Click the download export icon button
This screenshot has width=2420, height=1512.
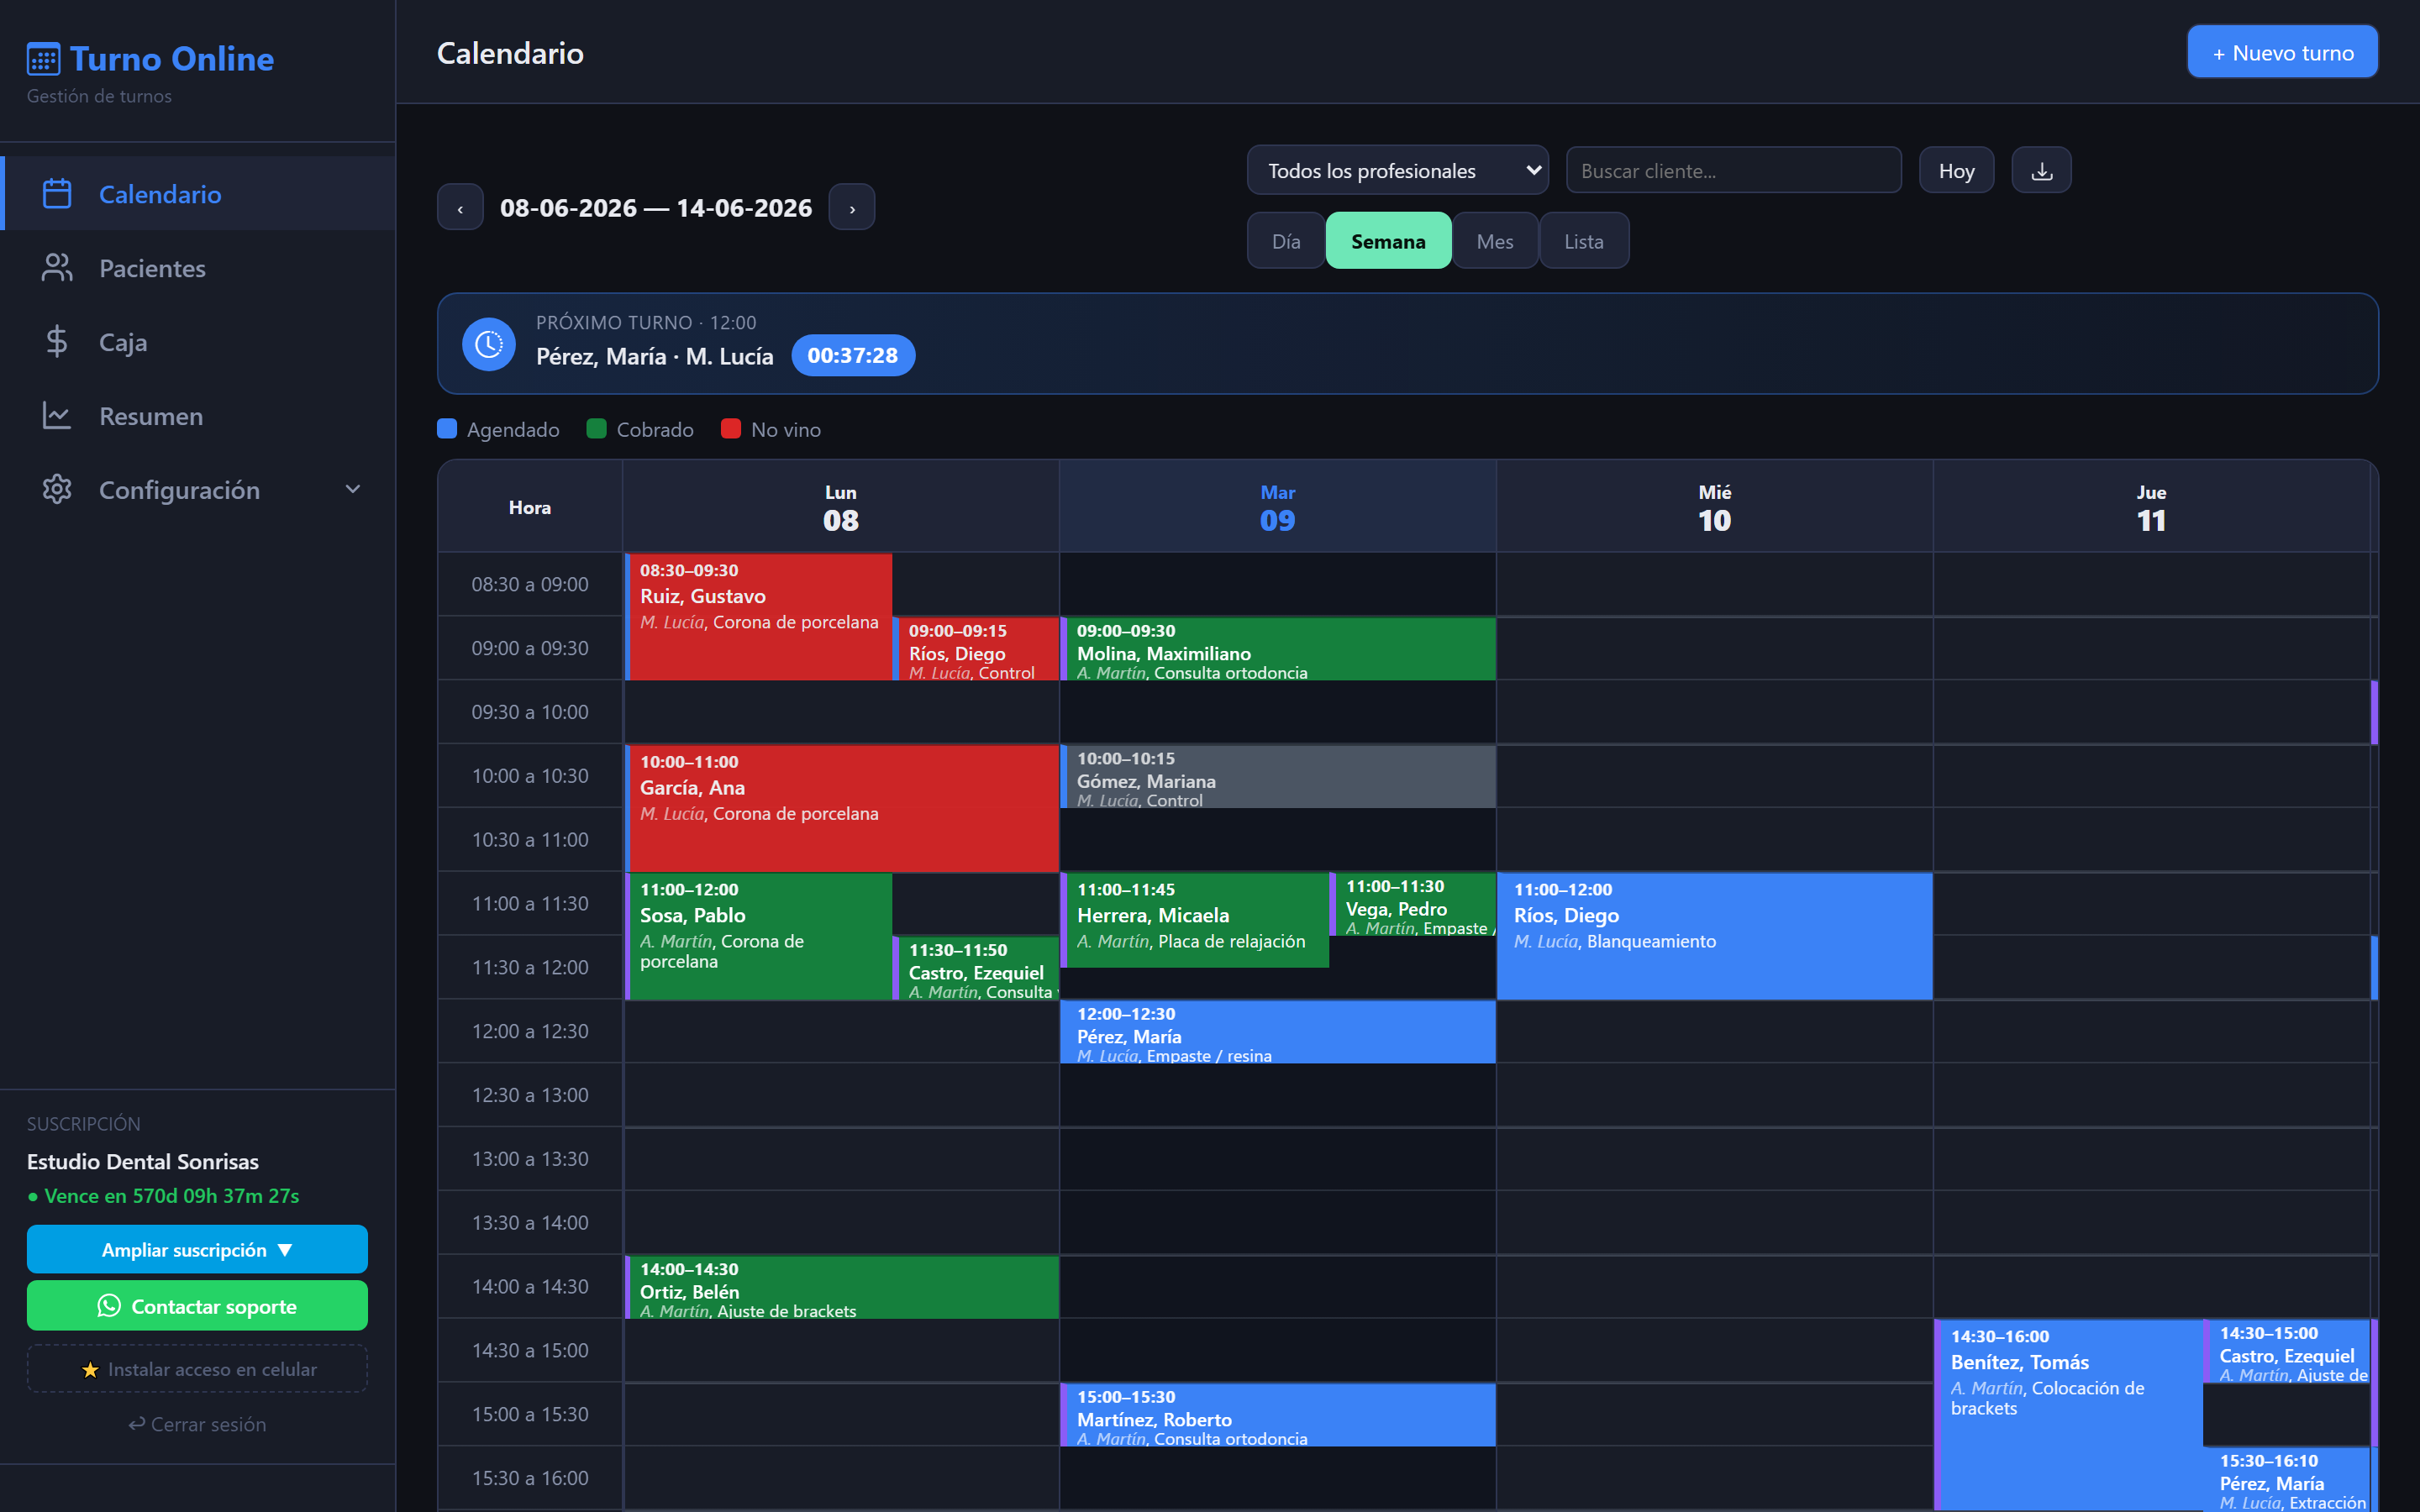(2042, 171)
